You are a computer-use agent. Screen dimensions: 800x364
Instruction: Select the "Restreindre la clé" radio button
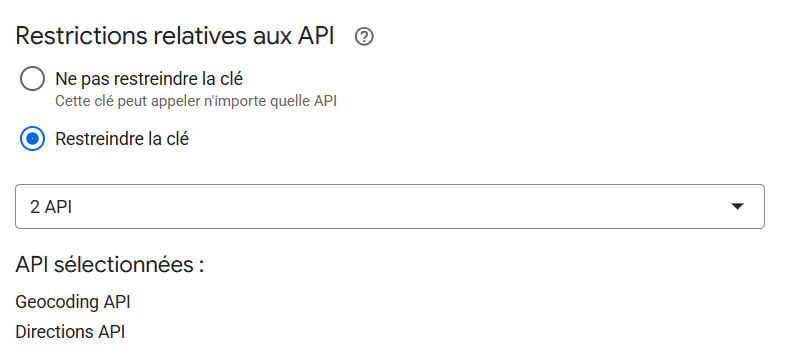point(32,139)
